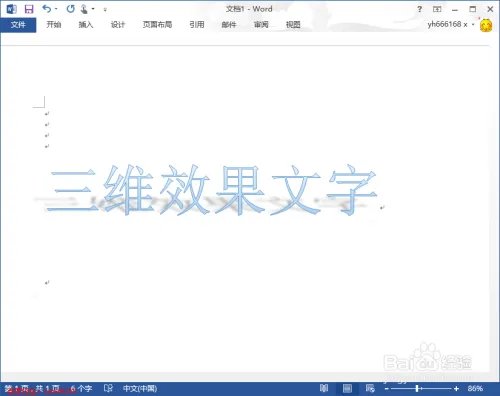Open the 文件 (File) tab

click(x=18, y=25)
